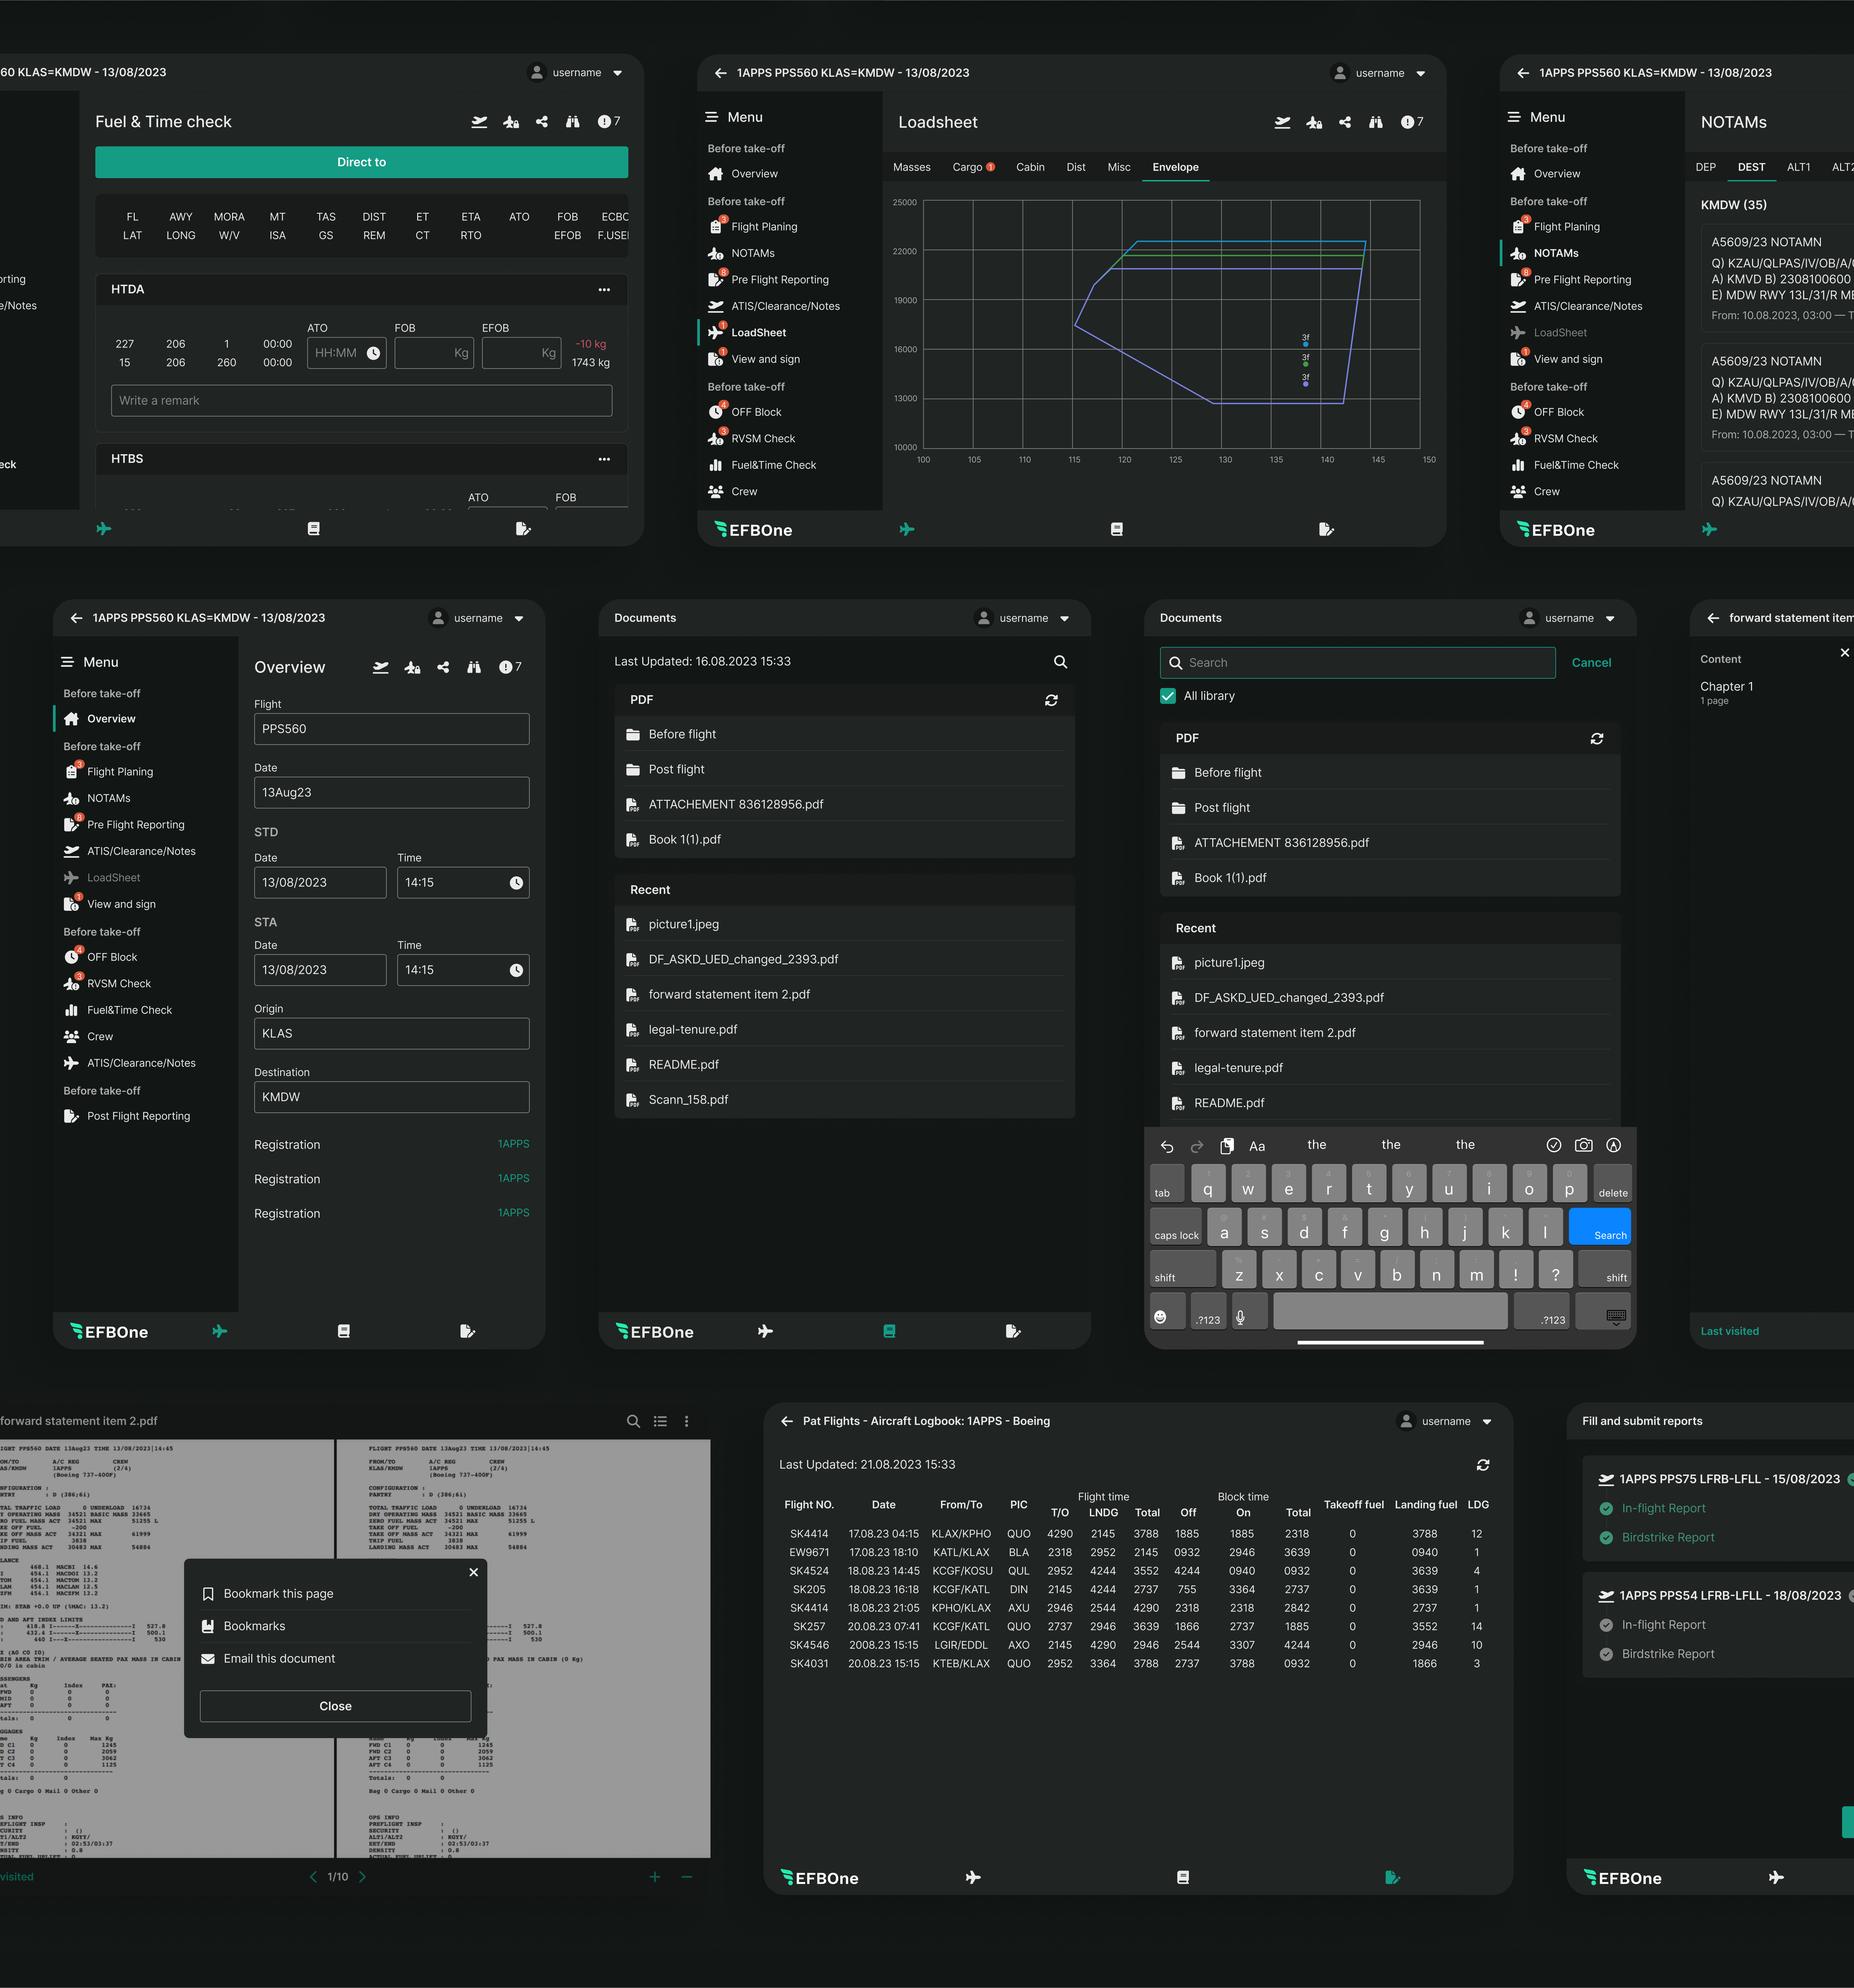Screen dimensions: 1854x1988
Task: Open Post Flight Reporting in Overview menu
Action: pyautogui.click(x=138, y=1116)
